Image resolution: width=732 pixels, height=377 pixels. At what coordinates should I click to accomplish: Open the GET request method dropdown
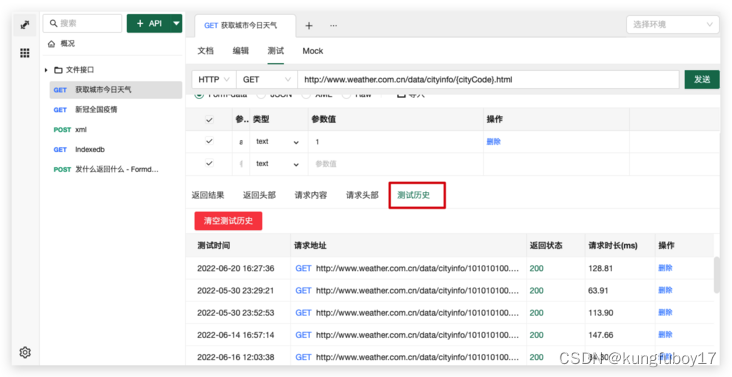(267, 80)
